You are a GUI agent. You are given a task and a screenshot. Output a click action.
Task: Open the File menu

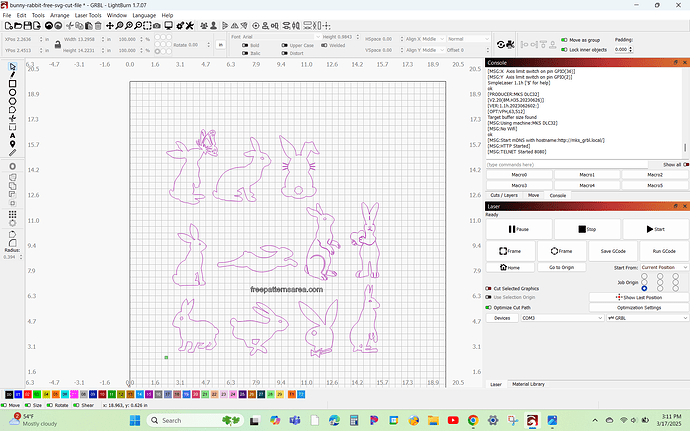coord(7,15)
